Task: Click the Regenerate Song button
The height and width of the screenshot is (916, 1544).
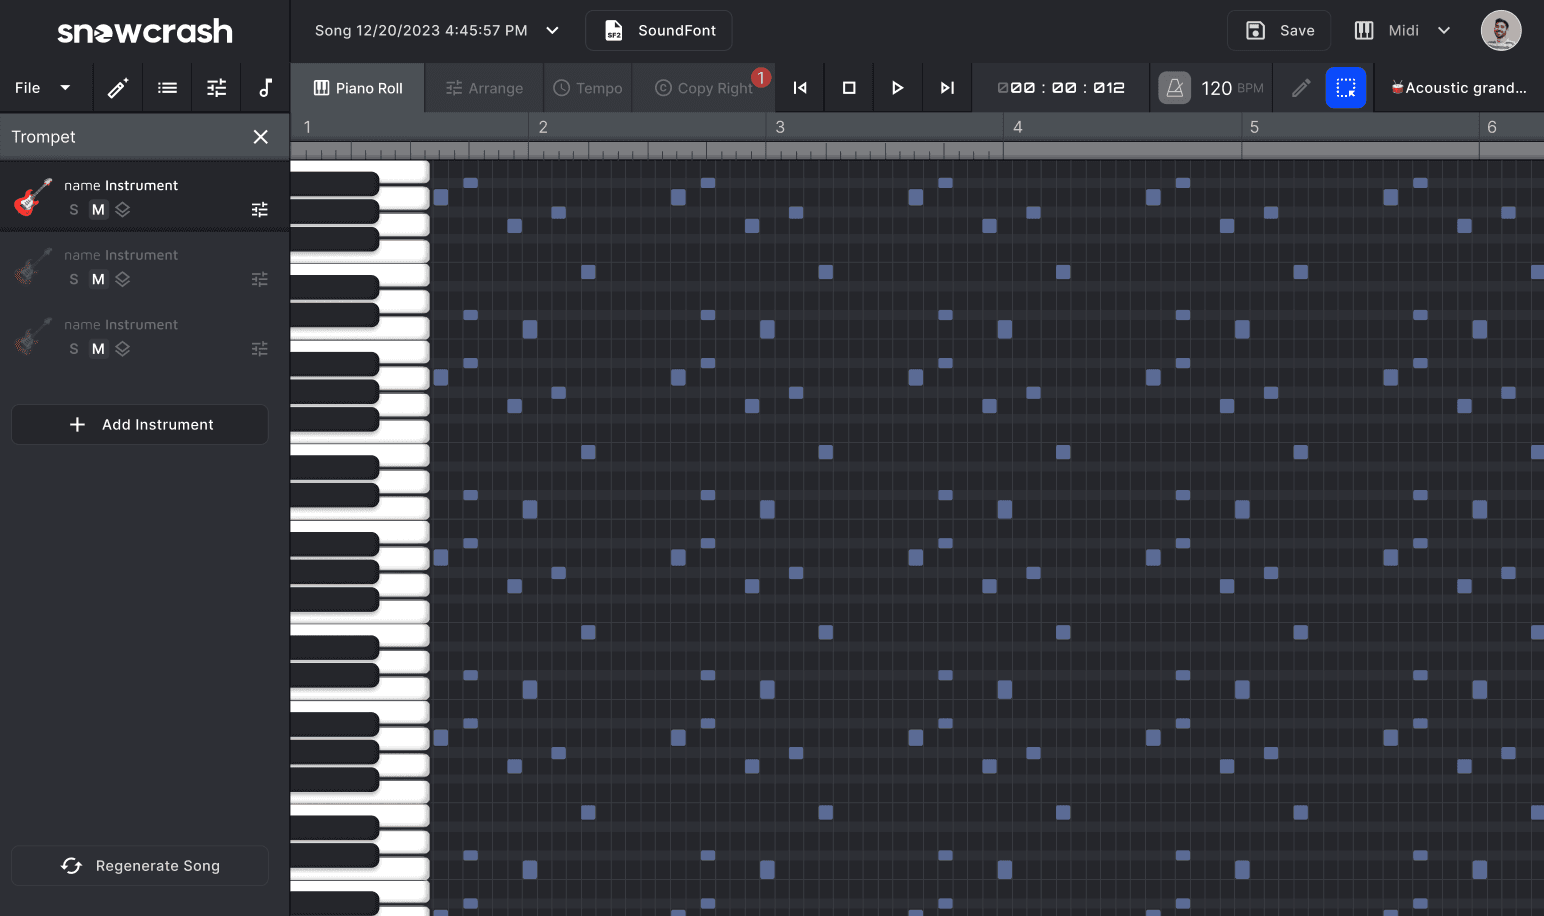Action: coord(140,866)
